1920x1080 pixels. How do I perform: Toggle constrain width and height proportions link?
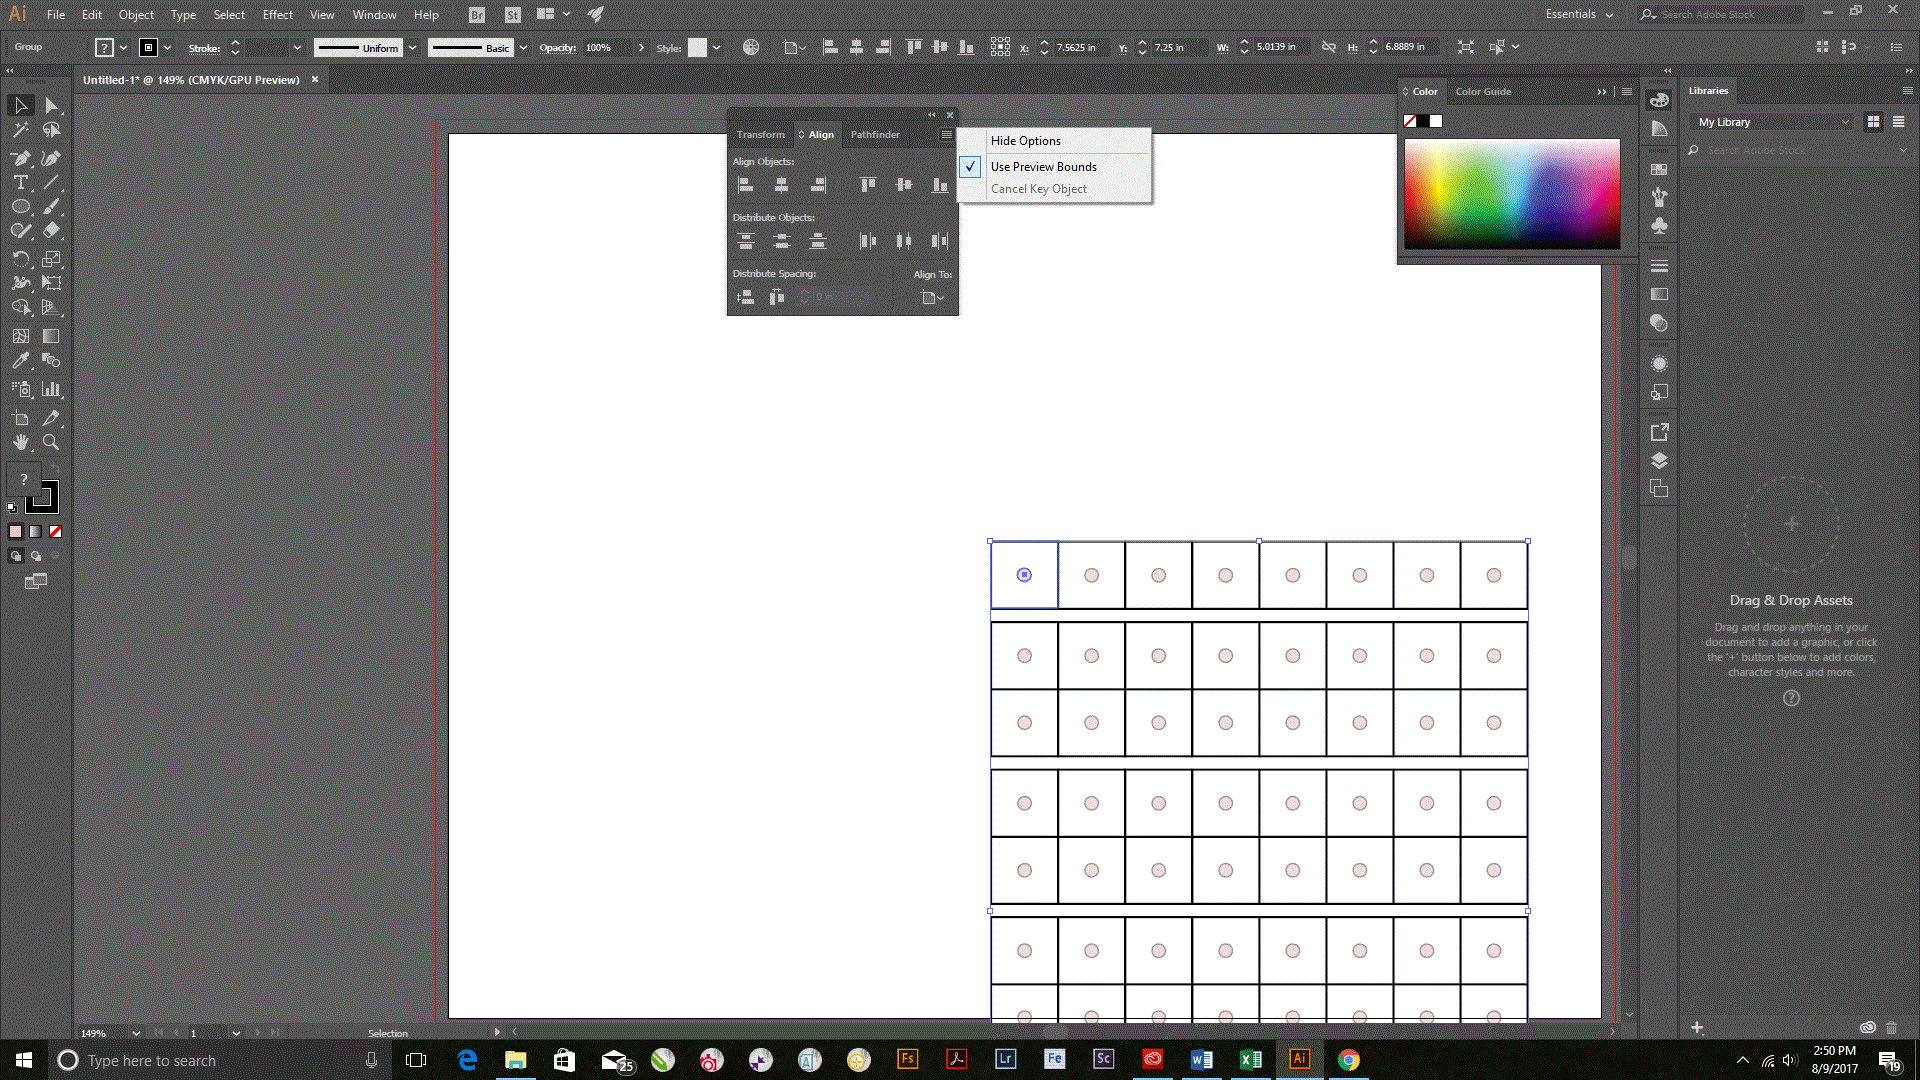(x=1328, y=47)
